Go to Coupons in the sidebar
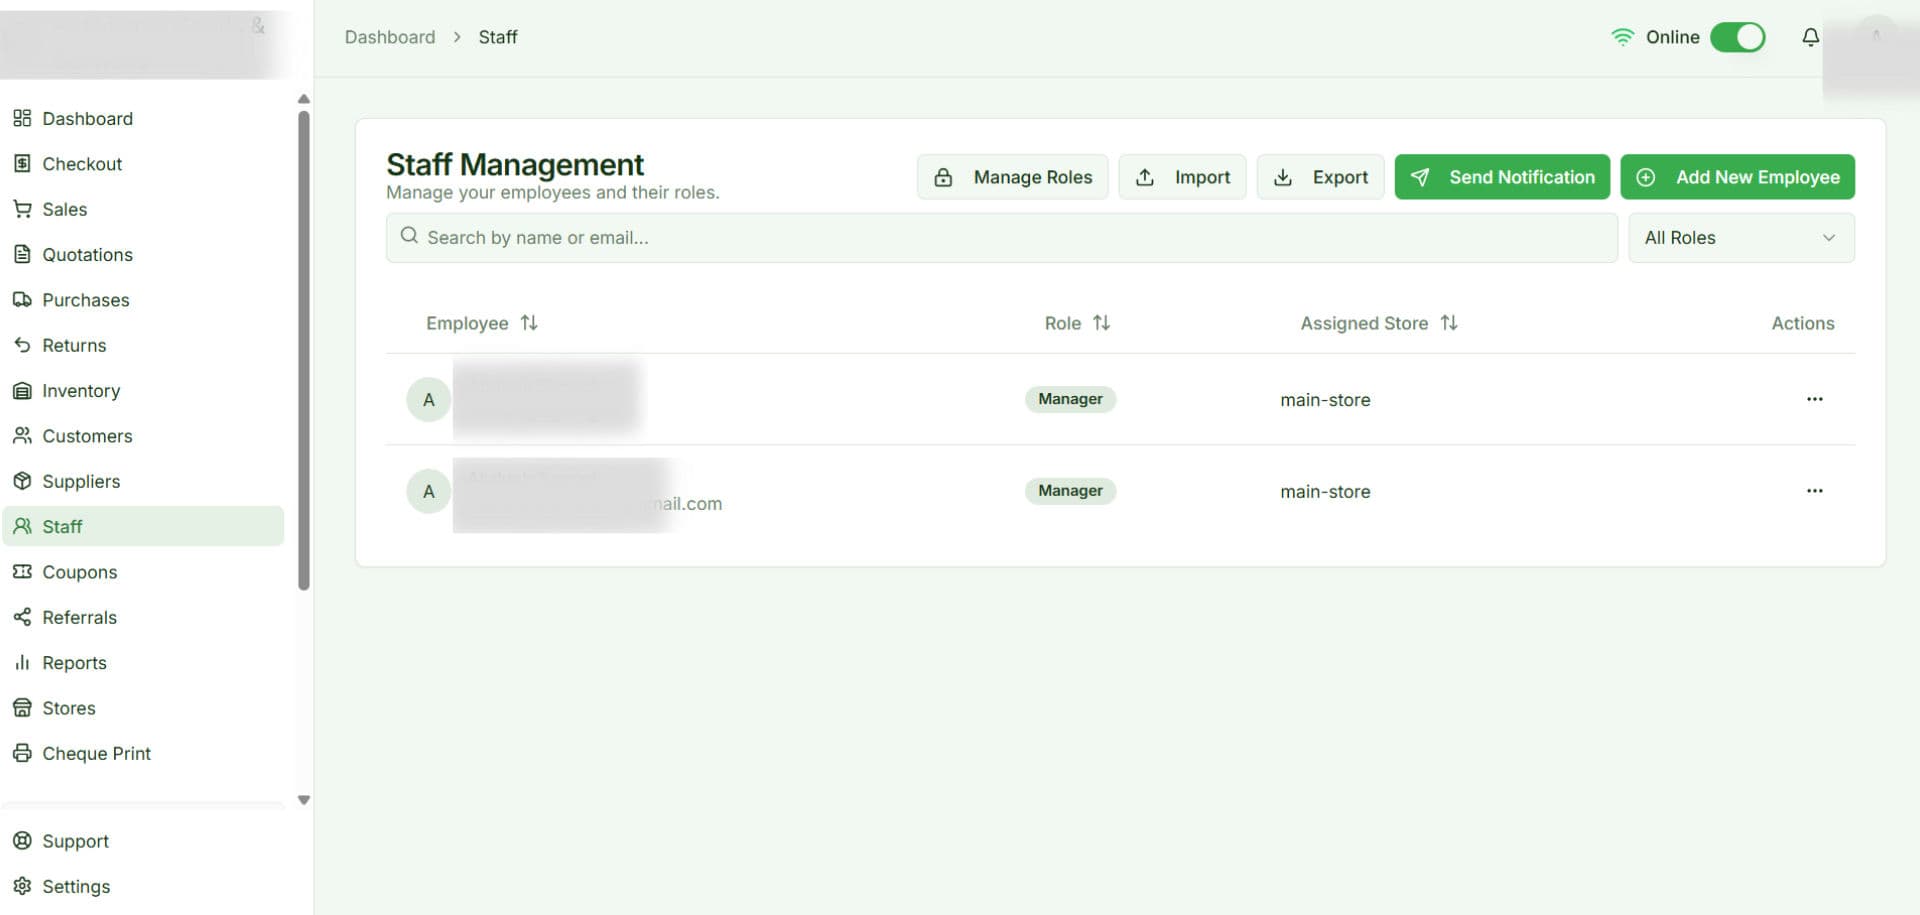Image resolution: width=1920 pixels, height=915 pixels. pos(79,572)
